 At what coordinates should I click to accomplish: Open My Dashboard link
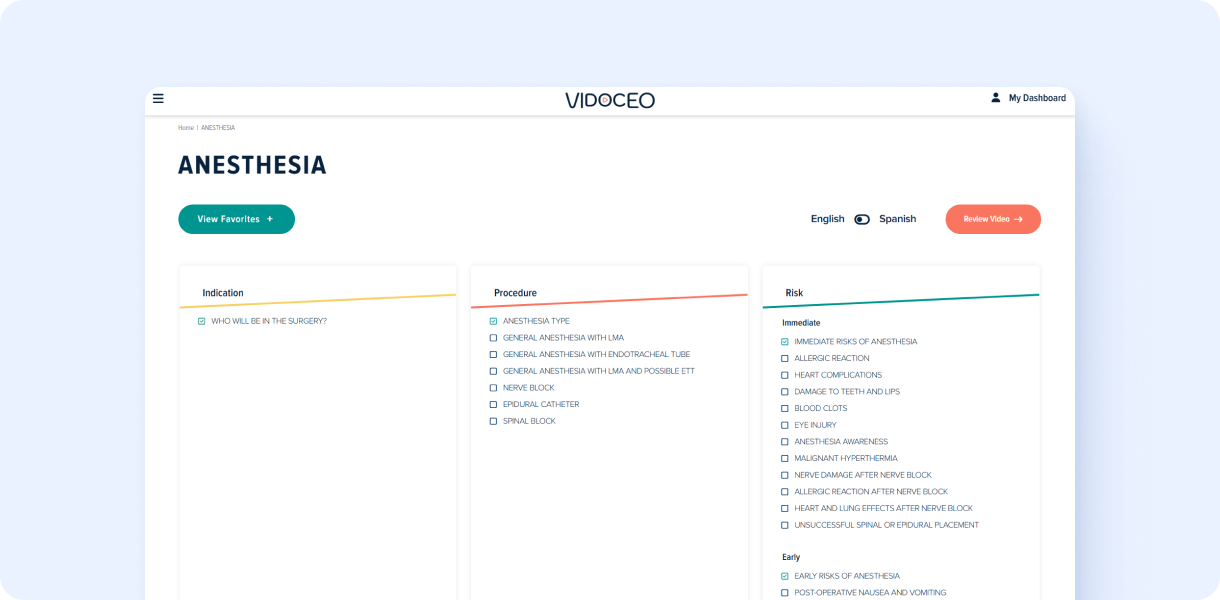click(1037, 98)
